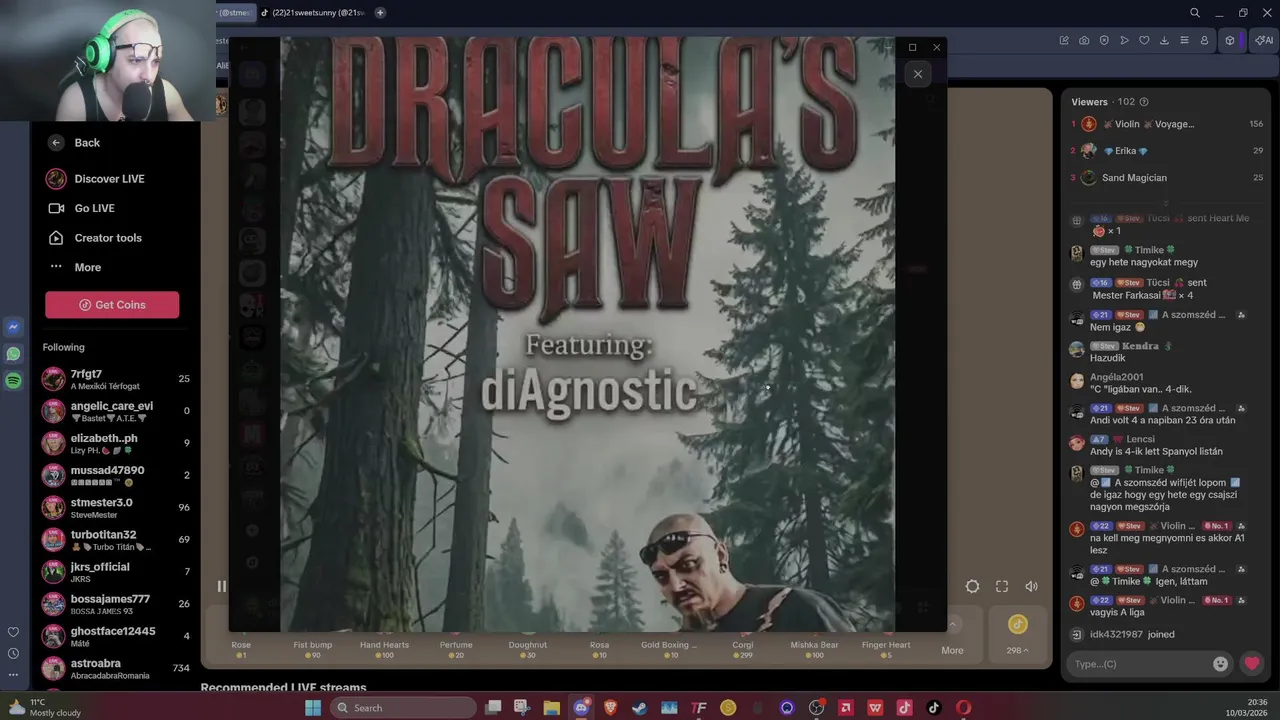Mute the live stream volume
The image size is (1280, 720).
(x=1031, y=587)
